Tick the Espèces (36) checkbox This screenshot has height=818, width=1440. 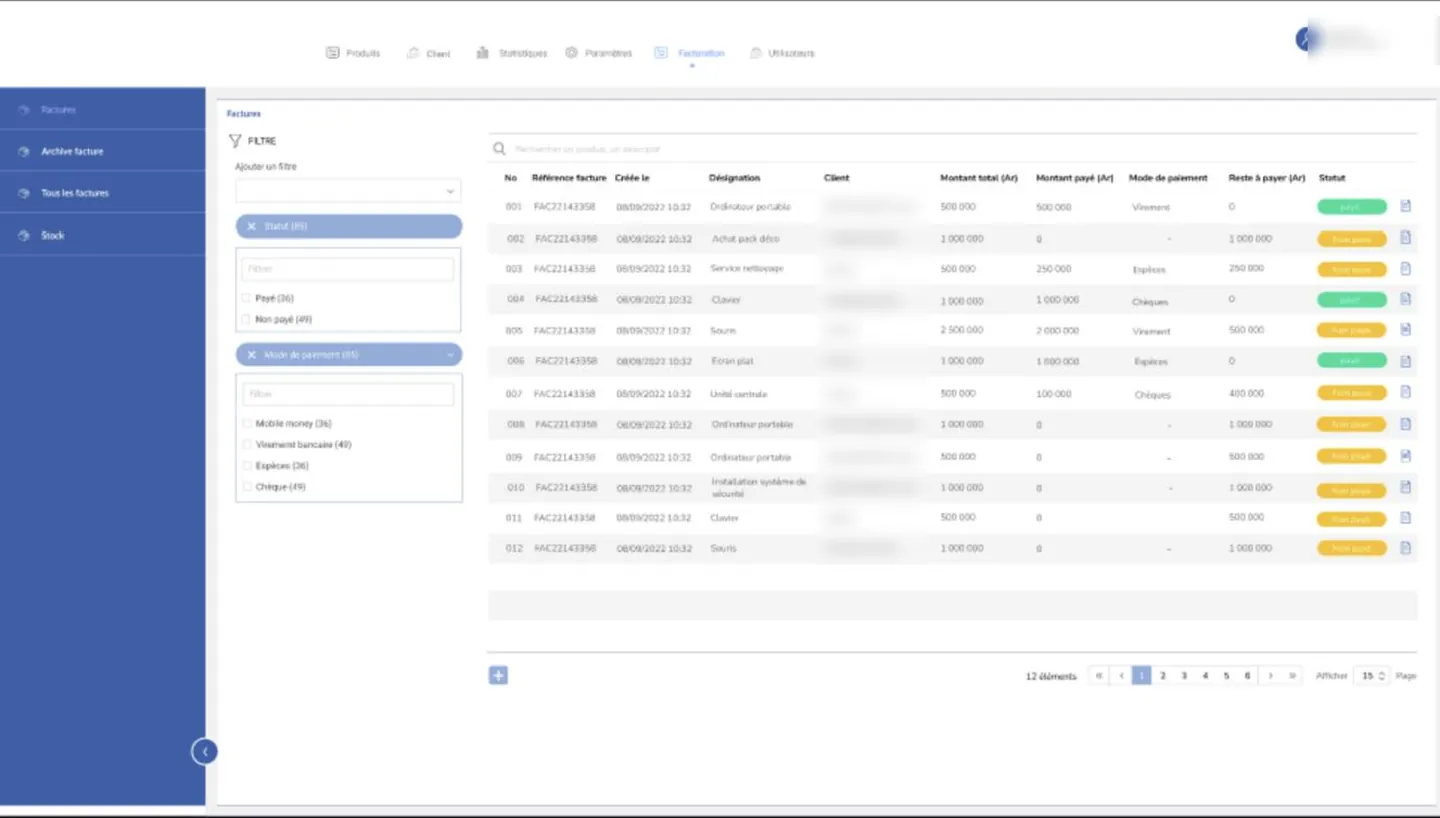(x=246, y=466)
